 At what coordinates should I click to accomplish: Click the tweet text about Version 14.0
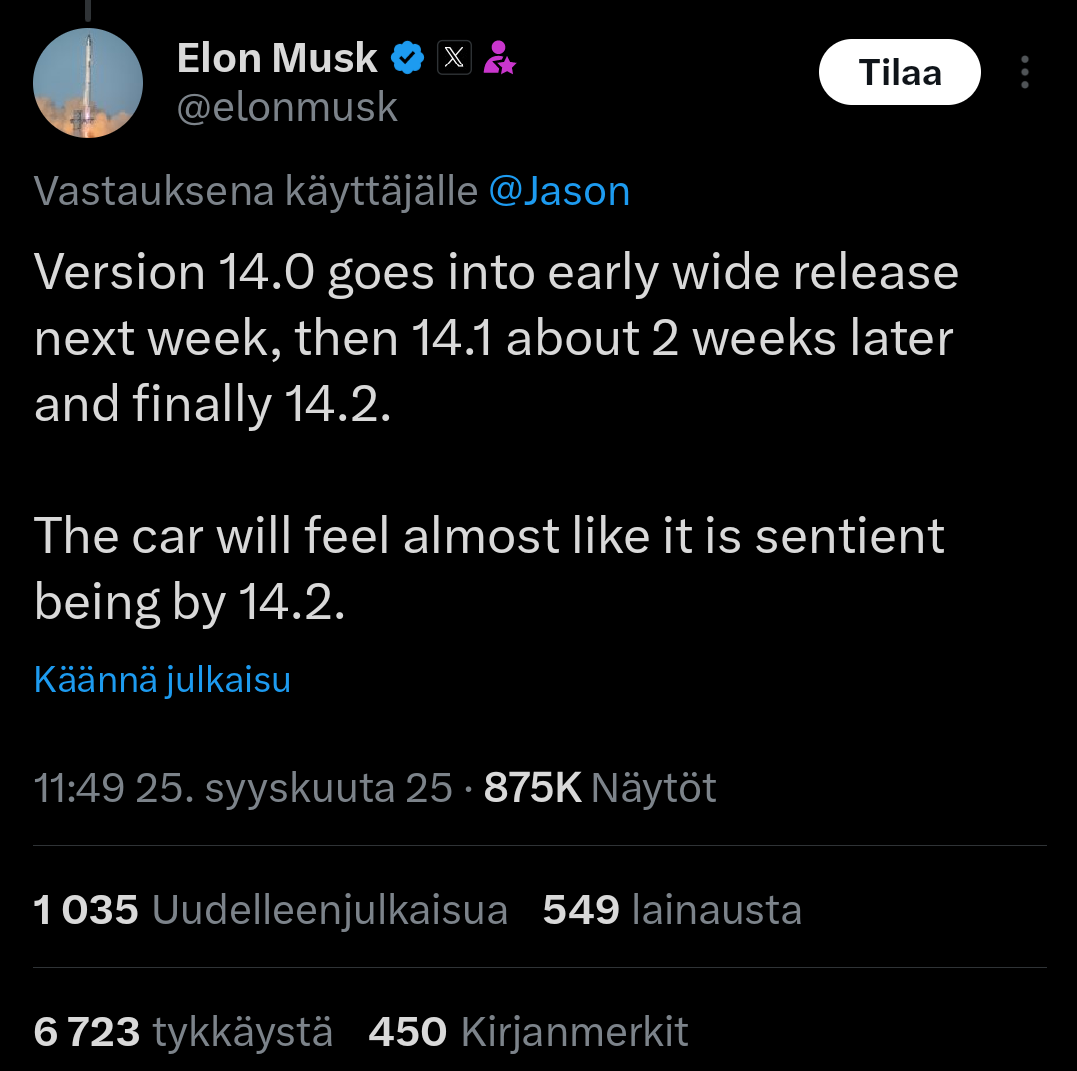pos(495,338)
